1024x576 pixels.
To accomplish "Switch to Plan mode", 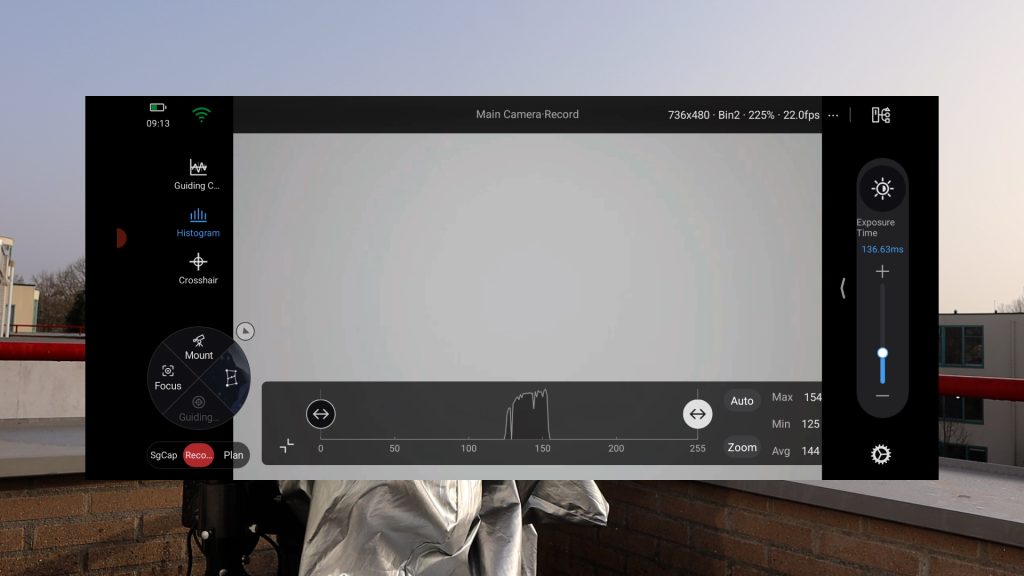I will (233, 455).
